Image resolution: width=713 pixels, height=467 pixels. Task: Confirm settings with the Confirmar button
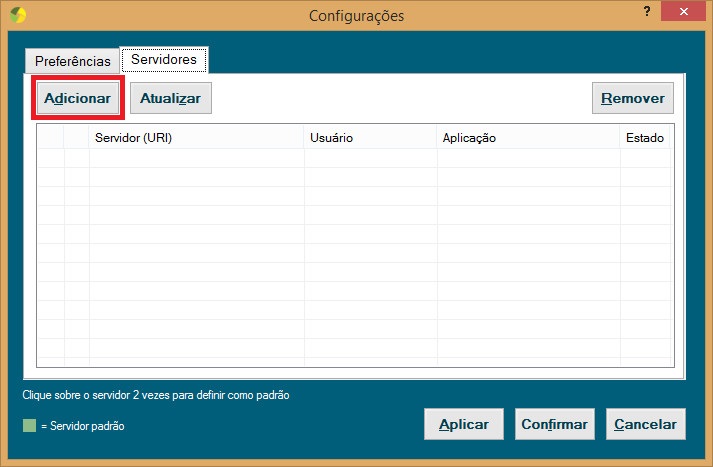click(555, 424)
